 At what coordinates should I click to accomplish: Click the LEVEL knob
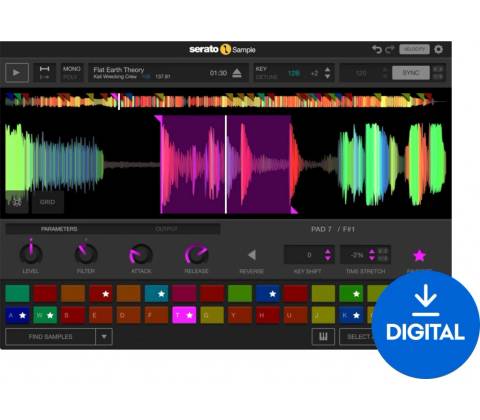click(31, 253)
